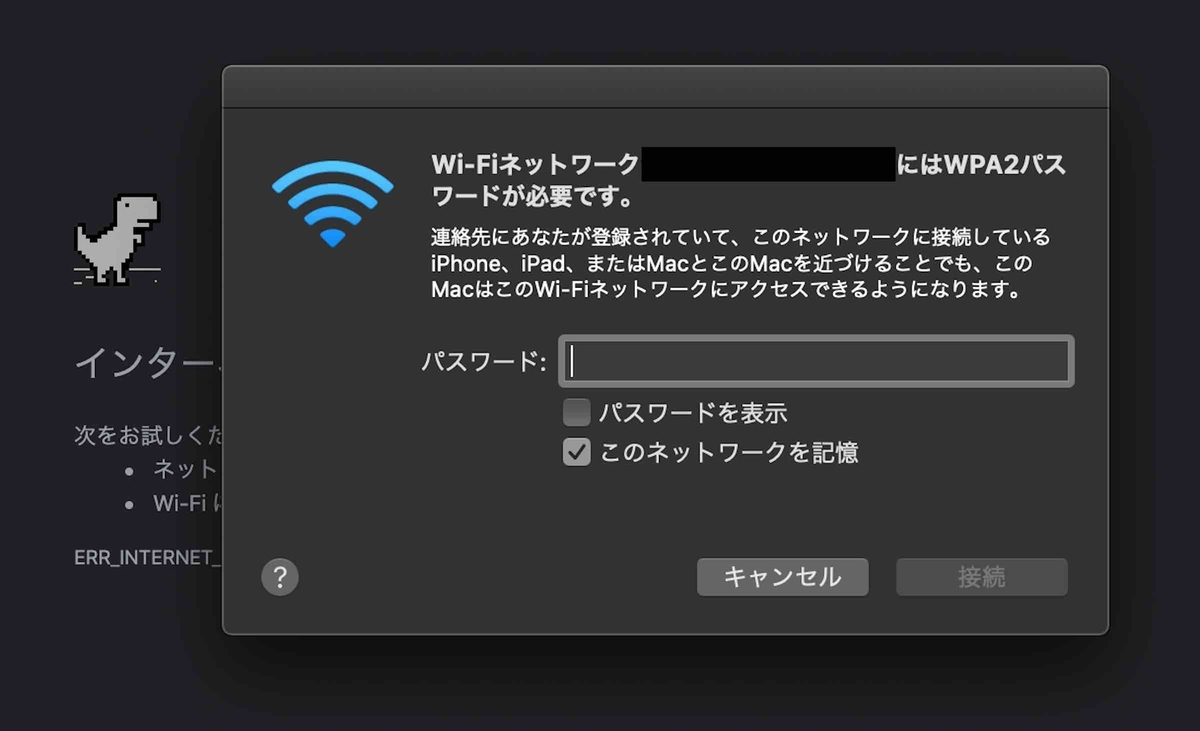
Task: Click the pixel dinosaur icon
Action: pyautogui.click(x=117, y=239)
